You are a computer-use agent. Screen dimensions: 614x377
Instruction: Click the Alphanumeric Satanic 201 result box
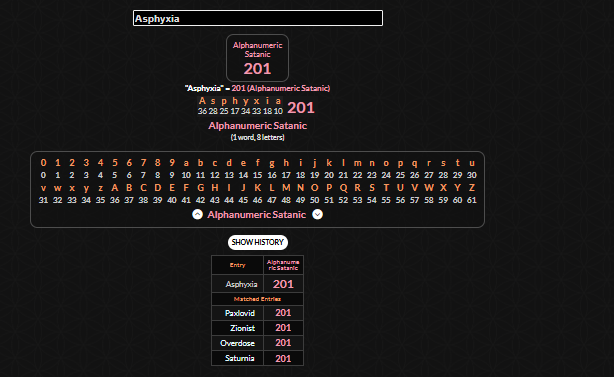point(257,58)
